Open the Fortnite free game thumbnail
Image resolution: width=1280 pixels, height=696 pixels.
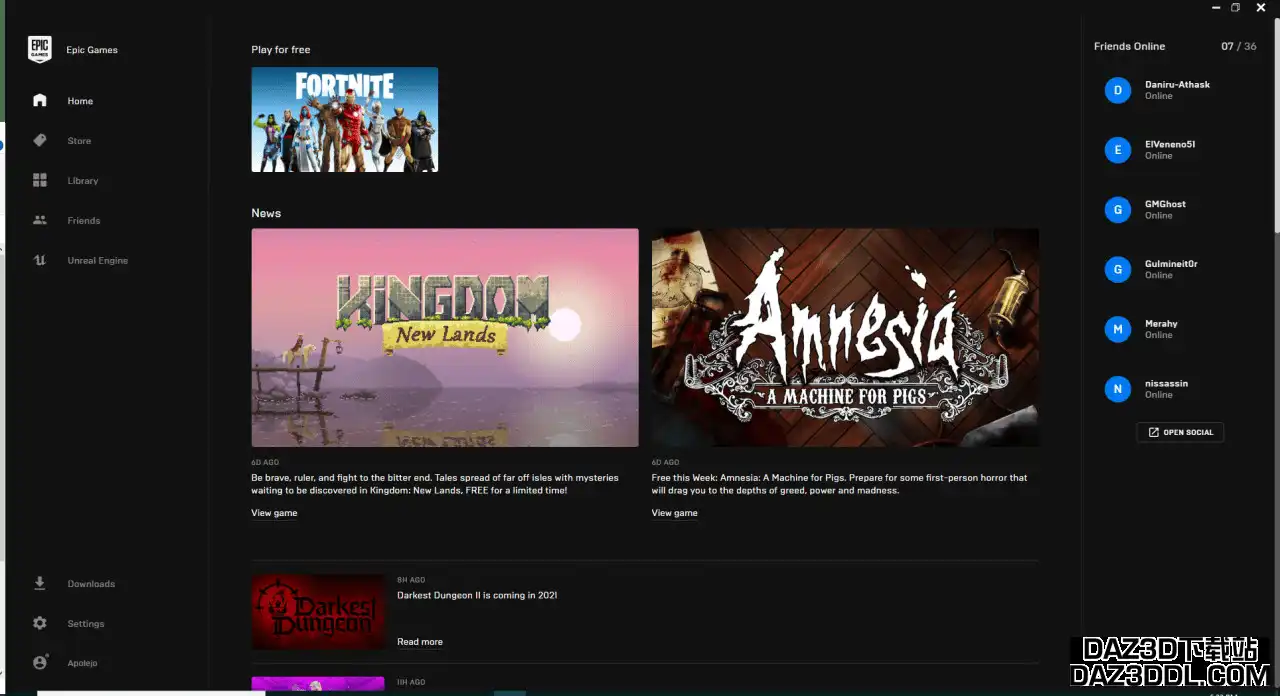click(345, 120)
